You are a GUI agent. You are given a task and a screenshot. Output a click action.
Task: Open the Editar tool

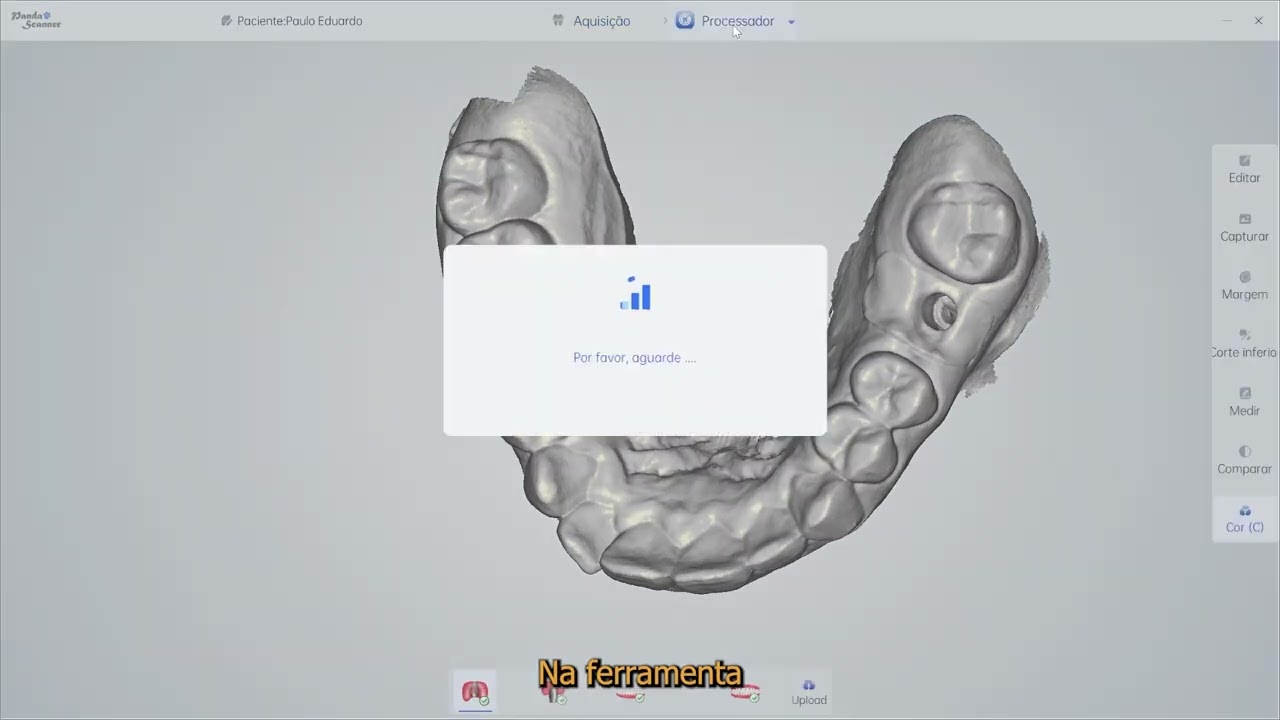point(1244,170)
